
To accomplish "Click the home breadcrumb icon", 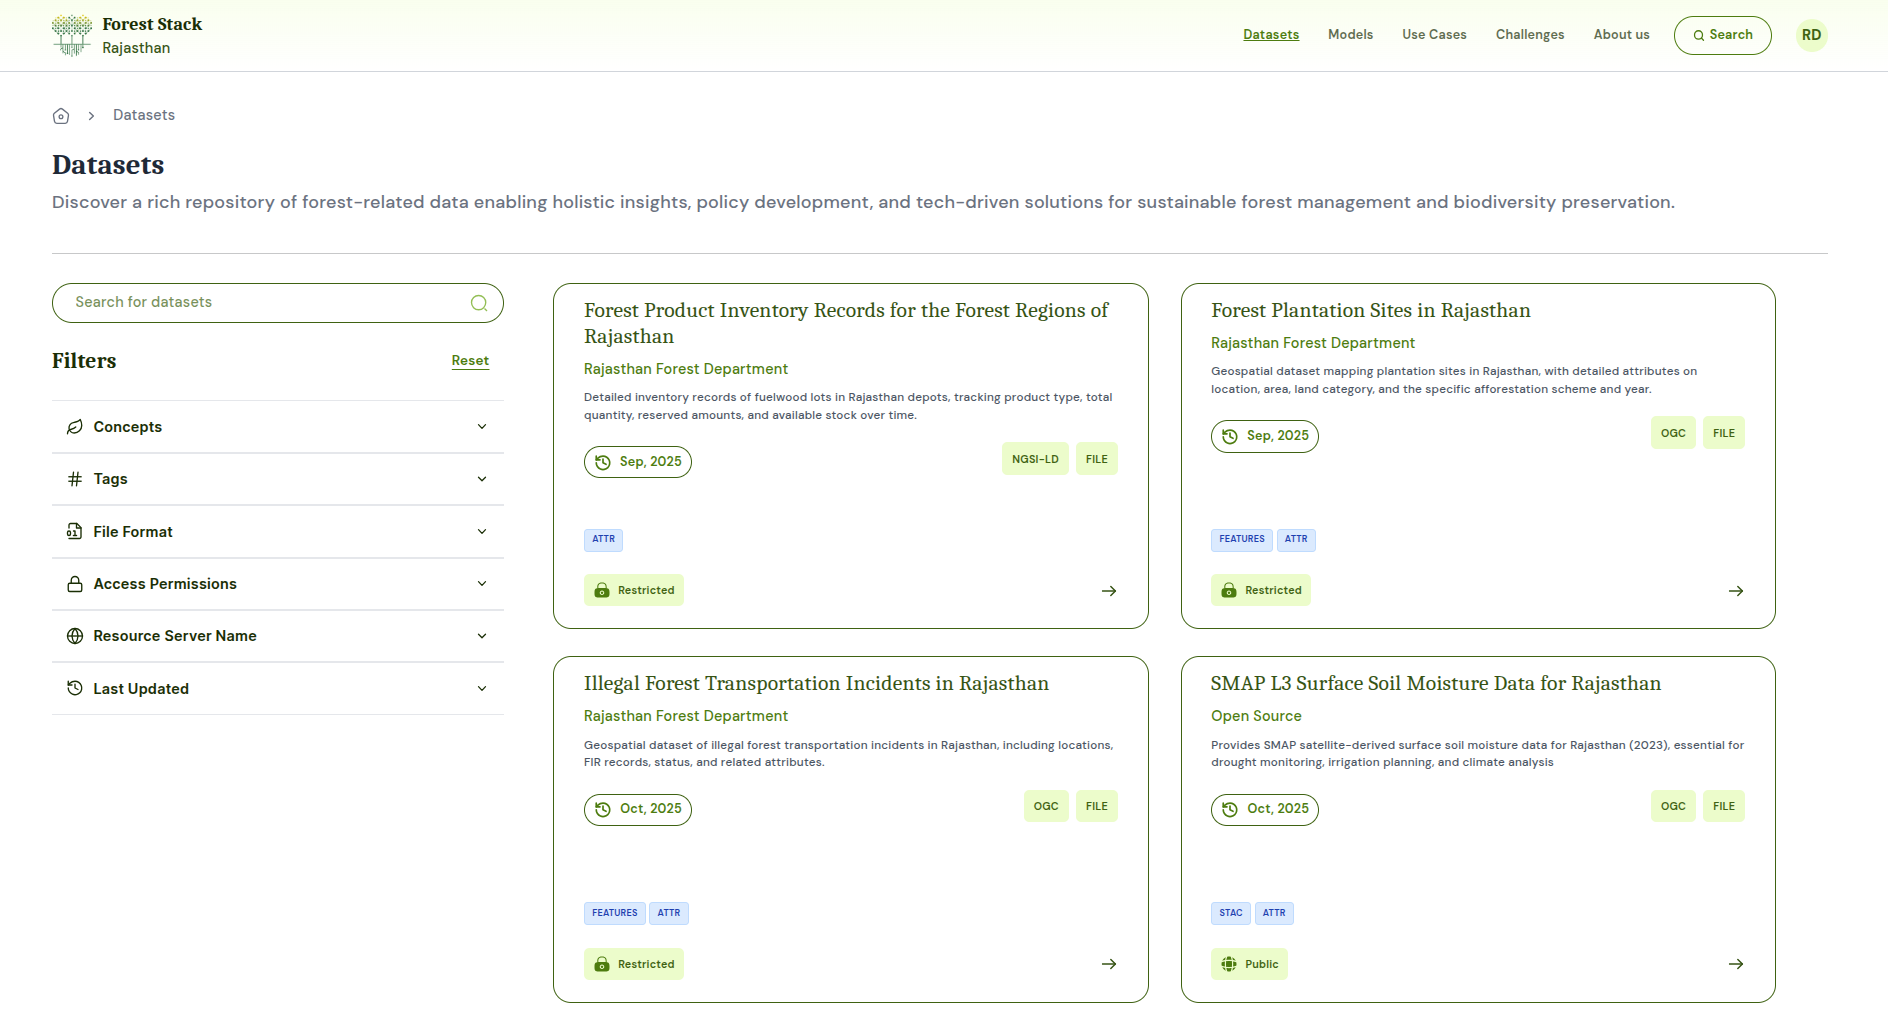I will point(60,115).
